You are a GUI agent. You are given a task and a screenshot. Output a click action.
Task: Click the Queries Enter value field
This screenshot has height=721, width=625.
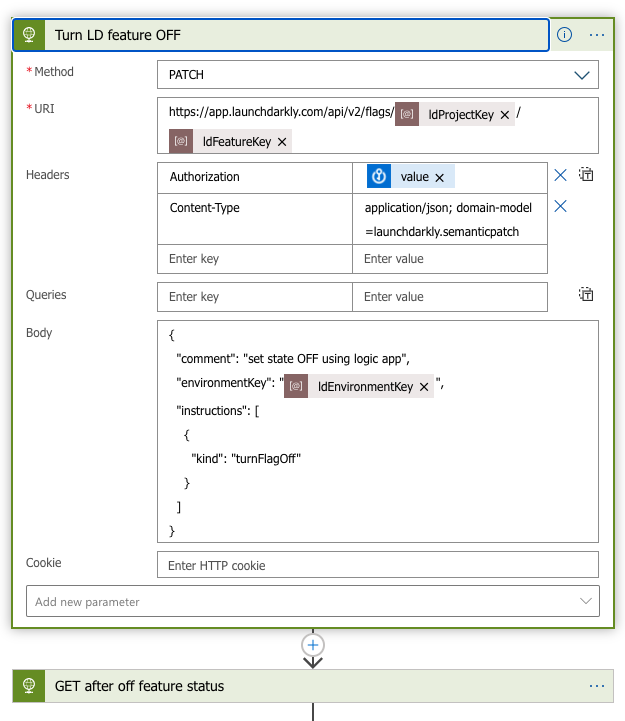click(x=450, y=297)
